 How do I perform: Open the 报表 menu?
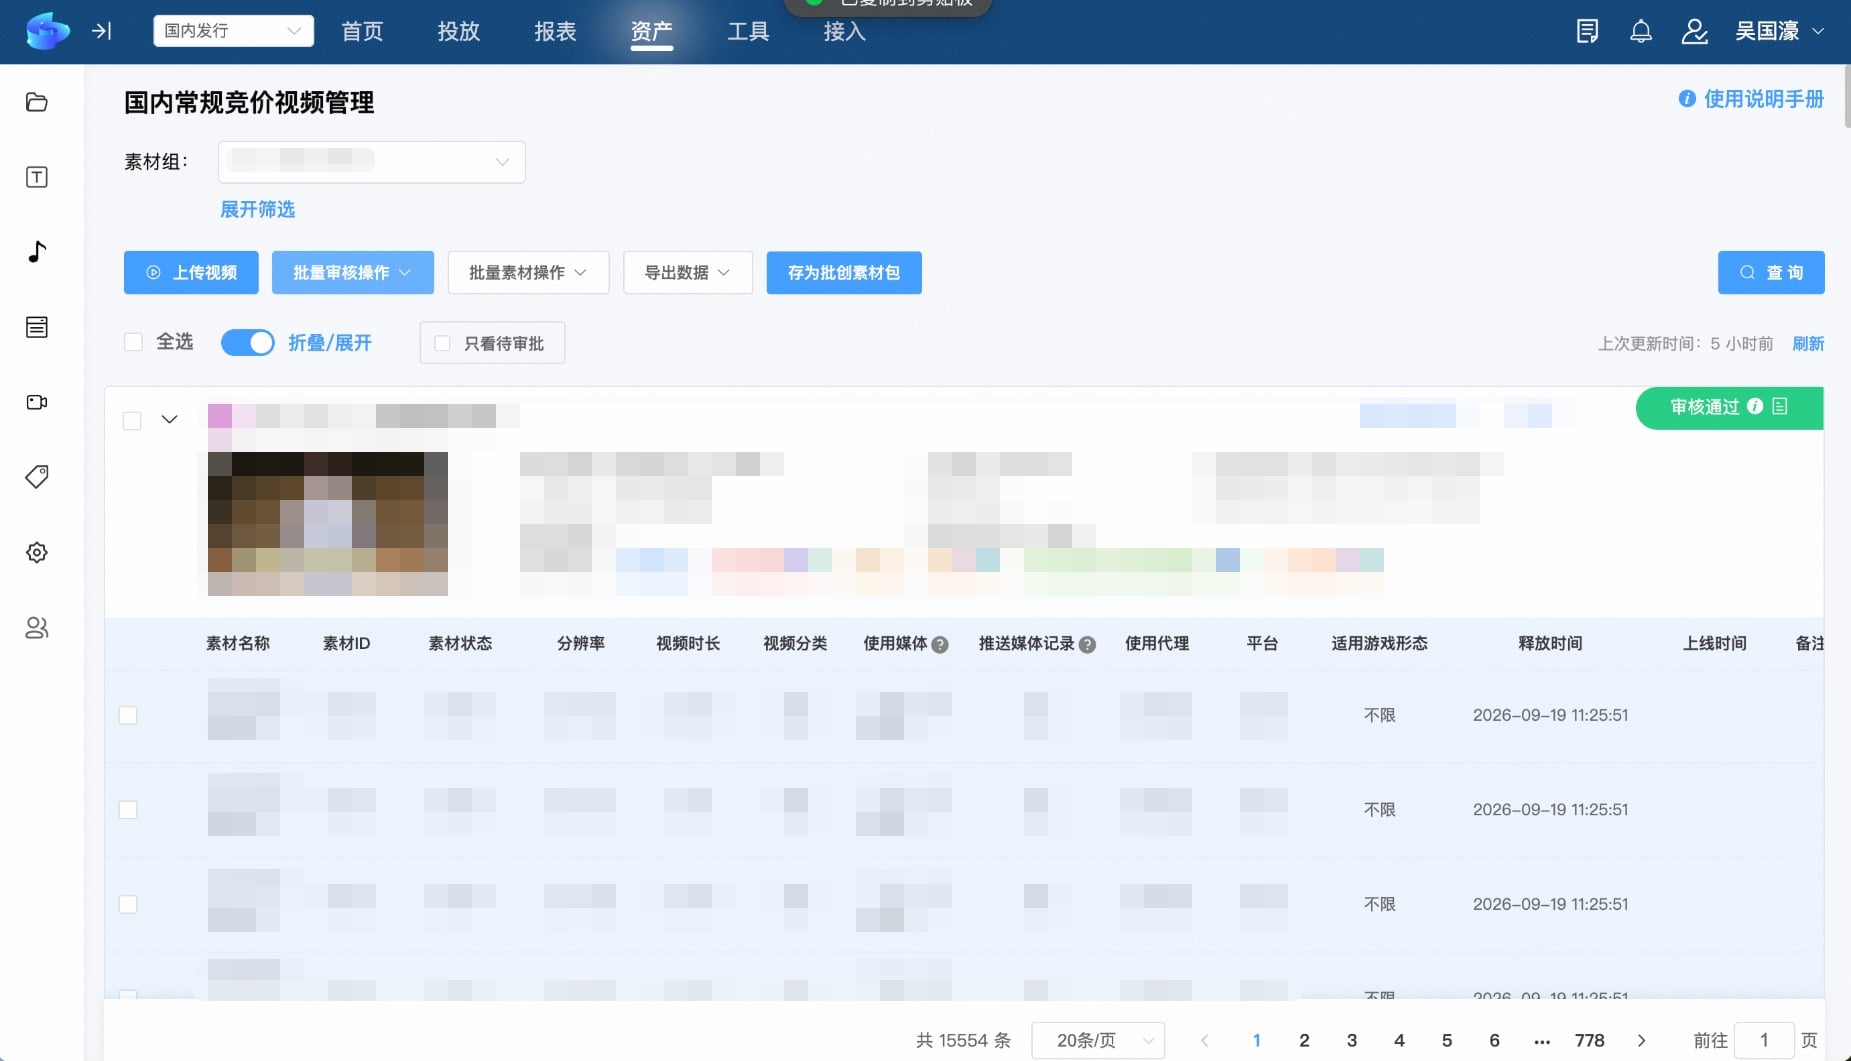point(555,31)
